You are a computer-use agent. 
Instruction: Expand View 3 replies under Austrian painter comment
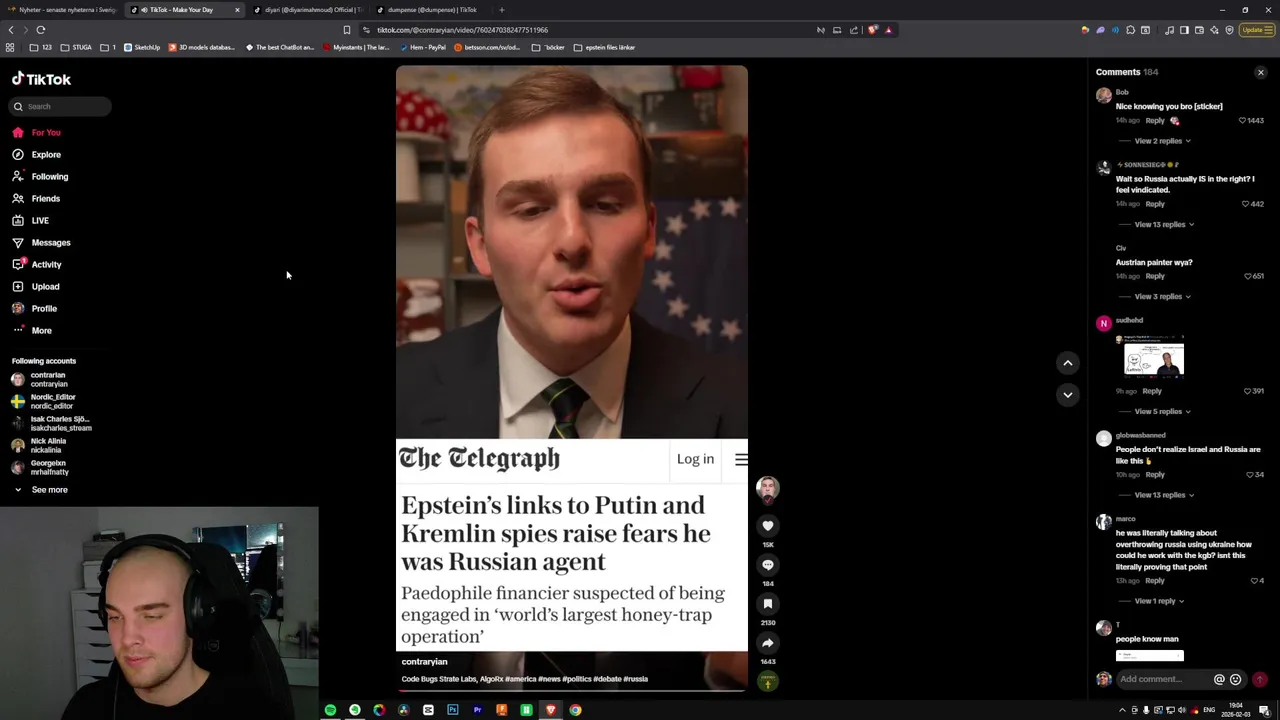coord(1162,296)
